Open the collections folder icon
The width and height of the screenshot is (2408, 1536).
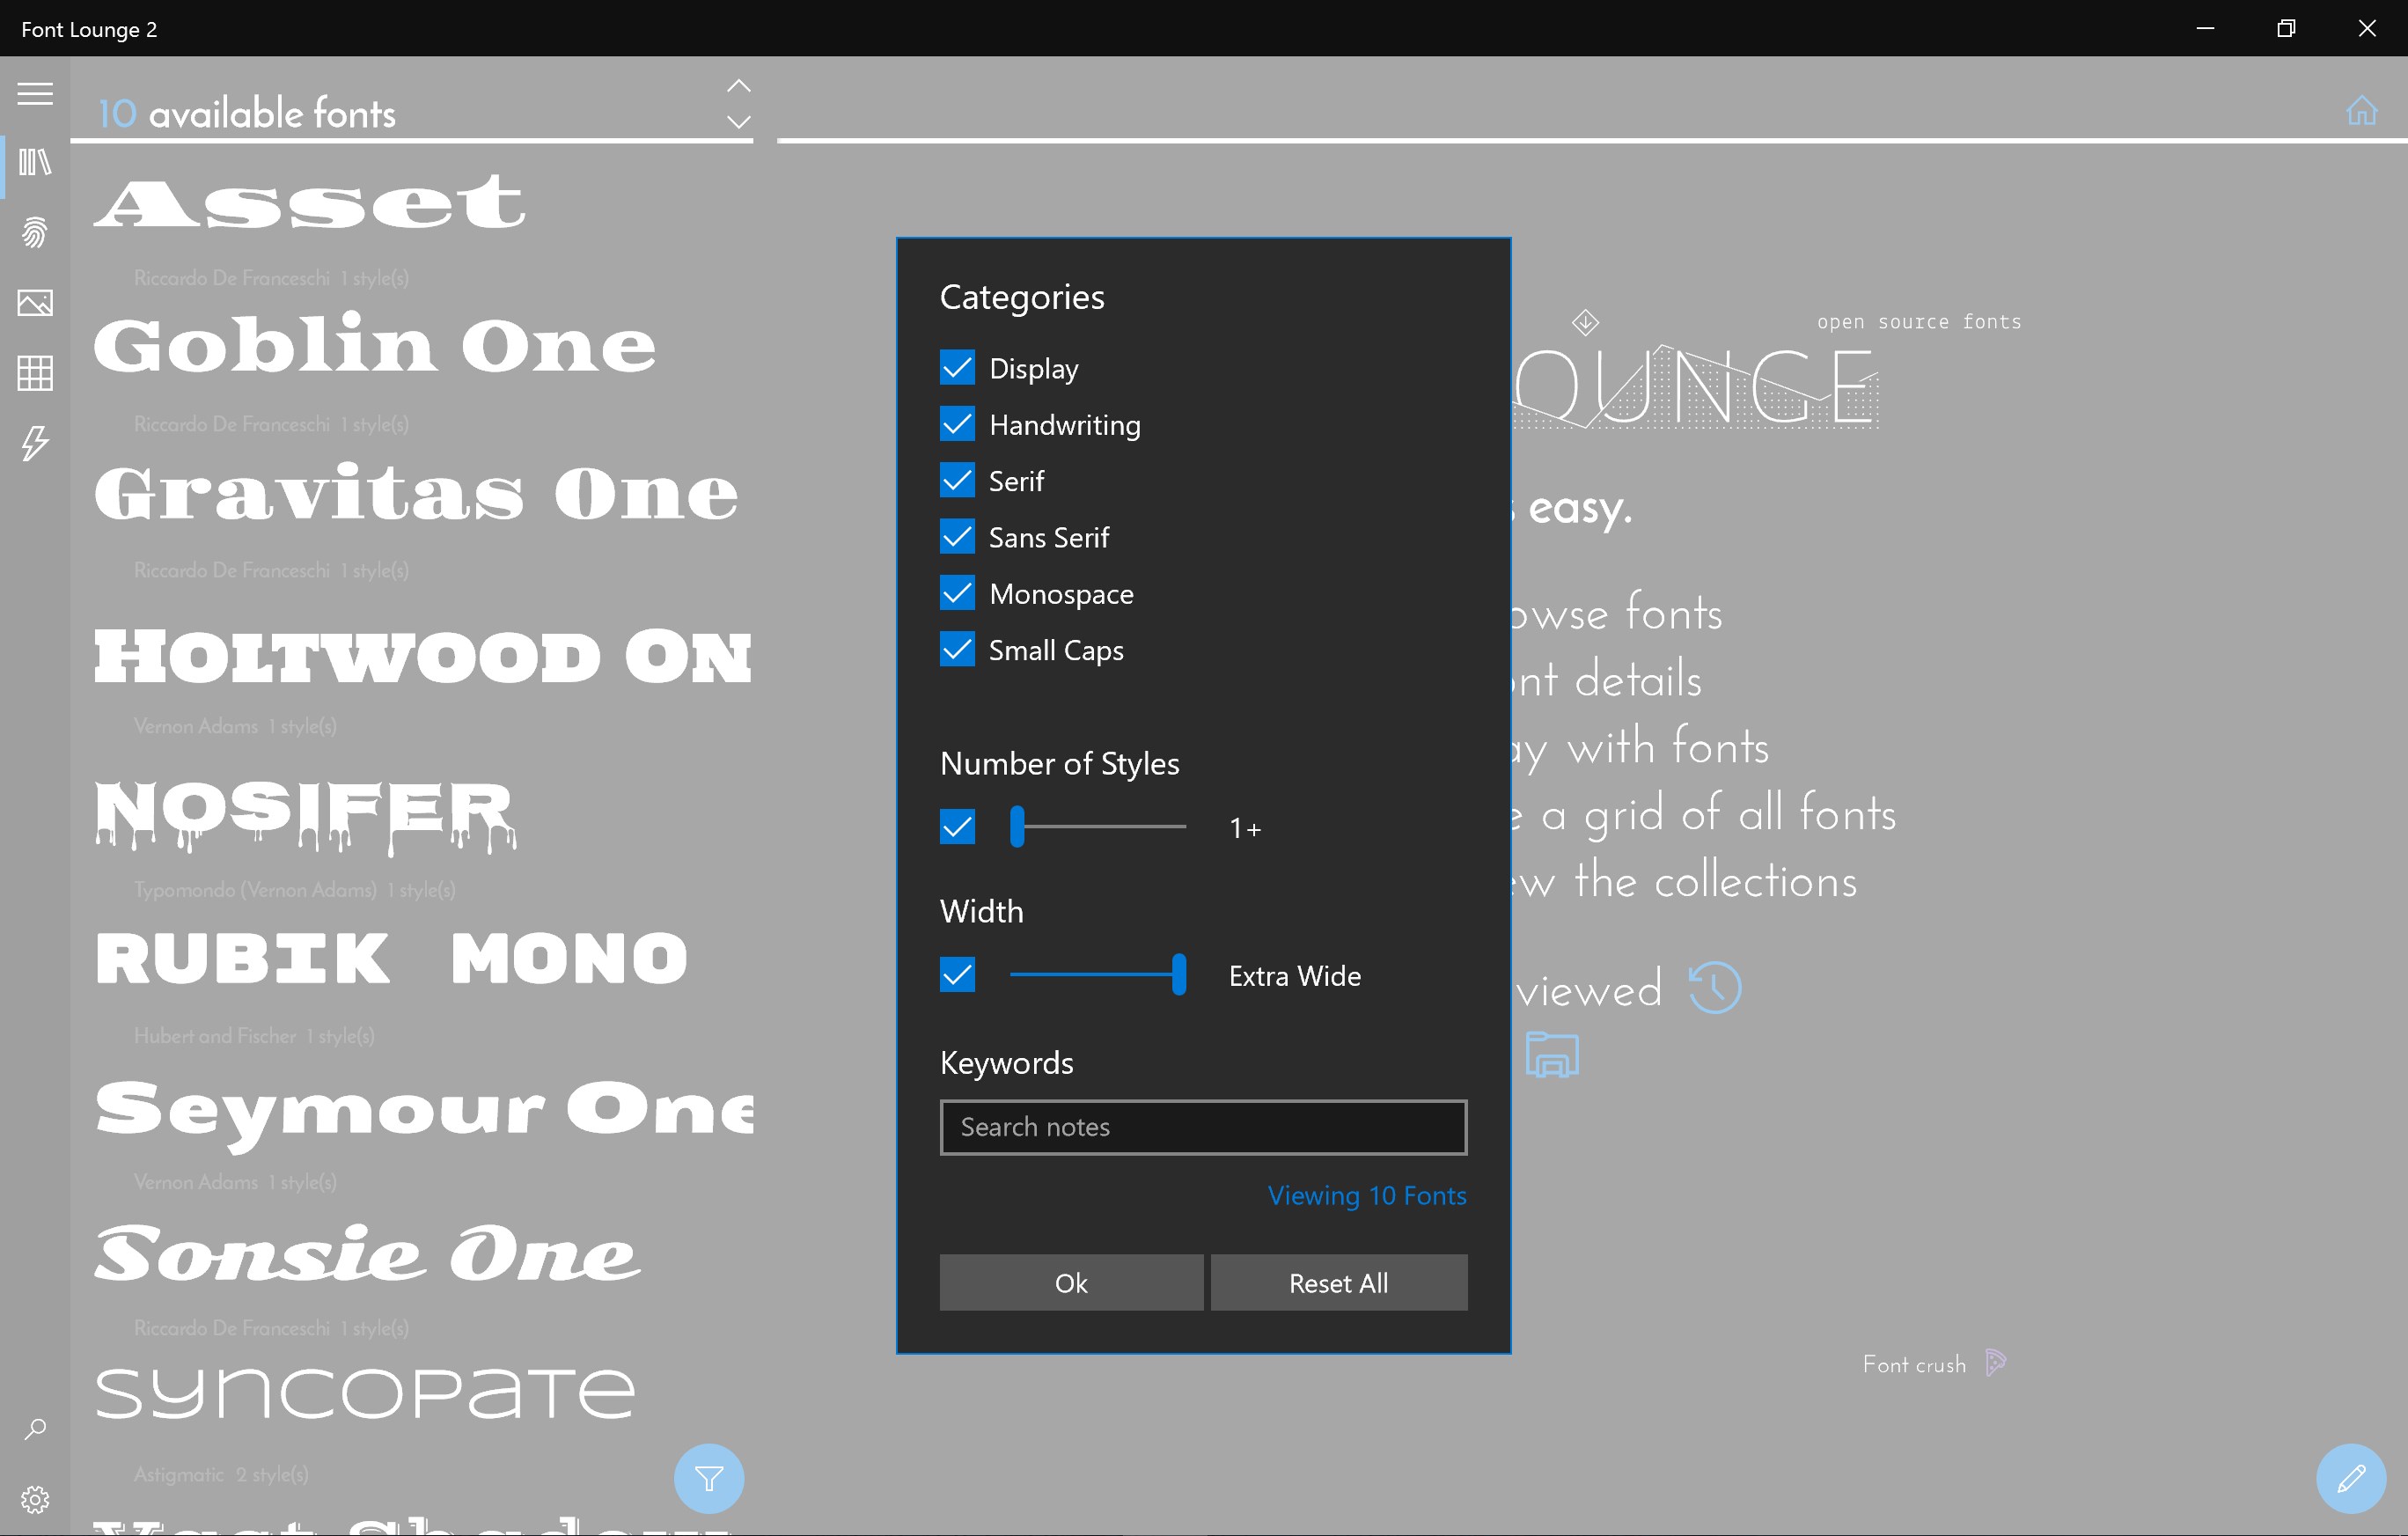click(1552, 1053)
